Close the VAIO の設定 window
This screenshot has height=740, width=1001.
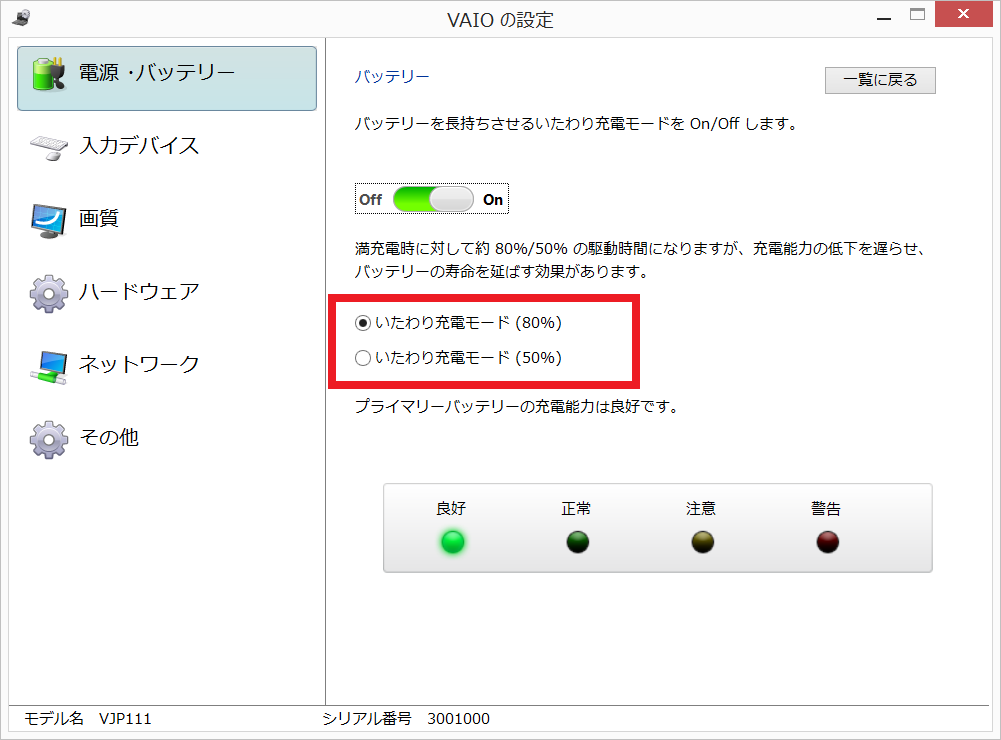(x=963, y=14)
